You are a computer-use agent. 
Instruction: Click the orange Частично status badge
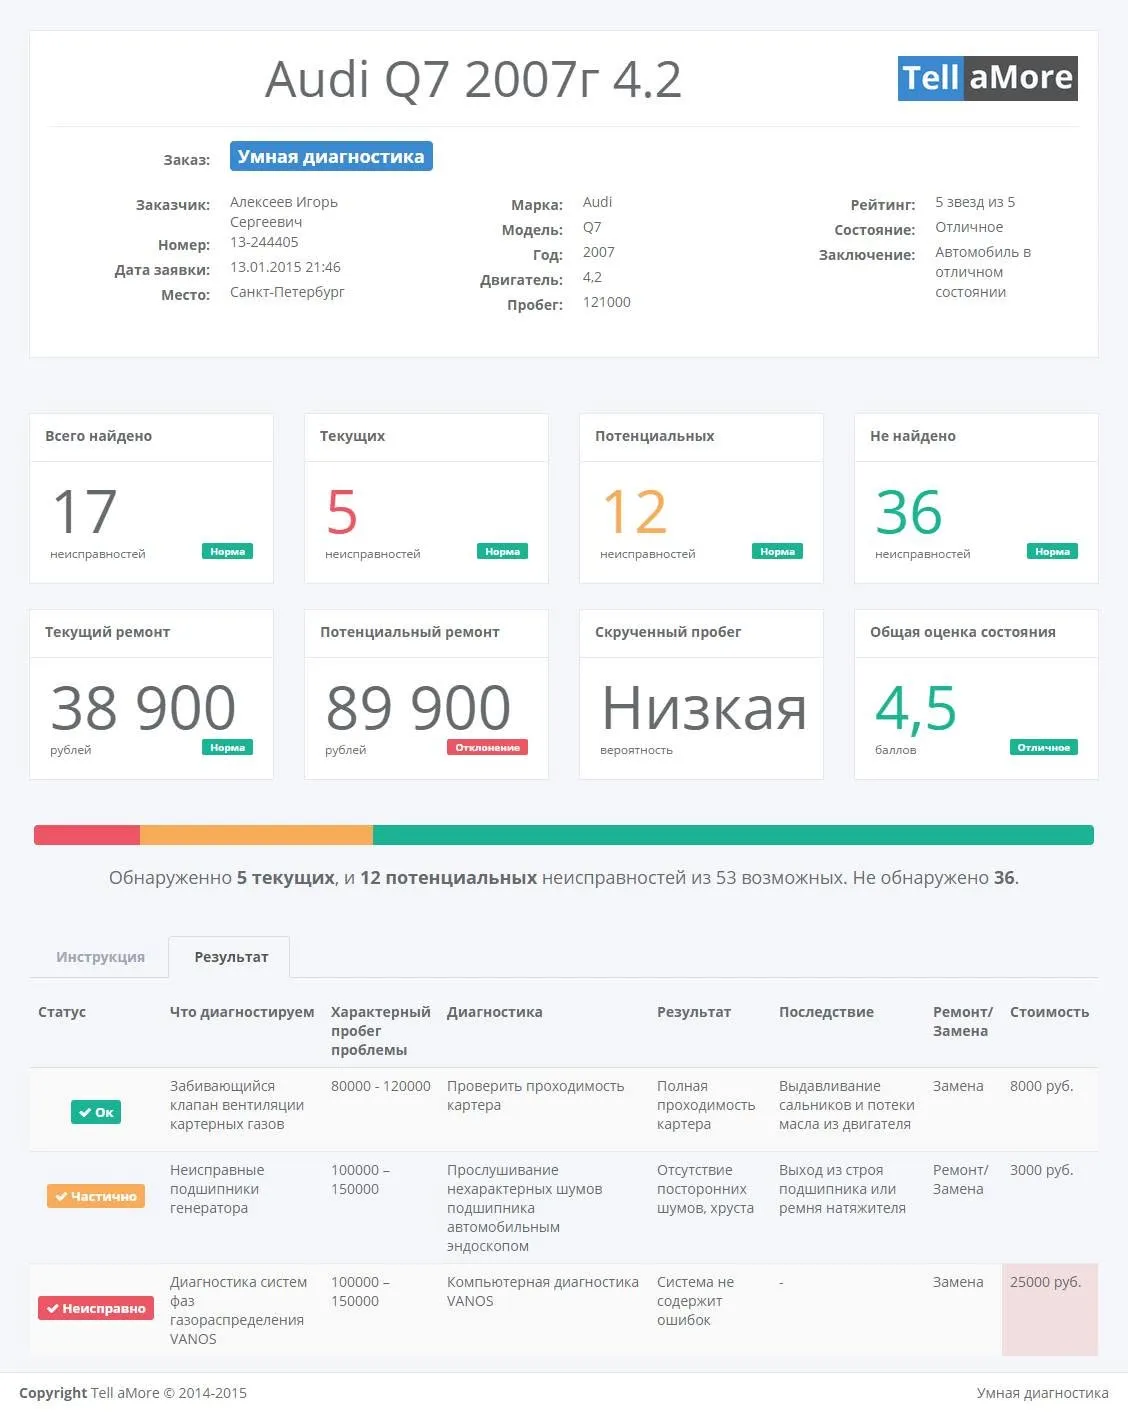96,1196
